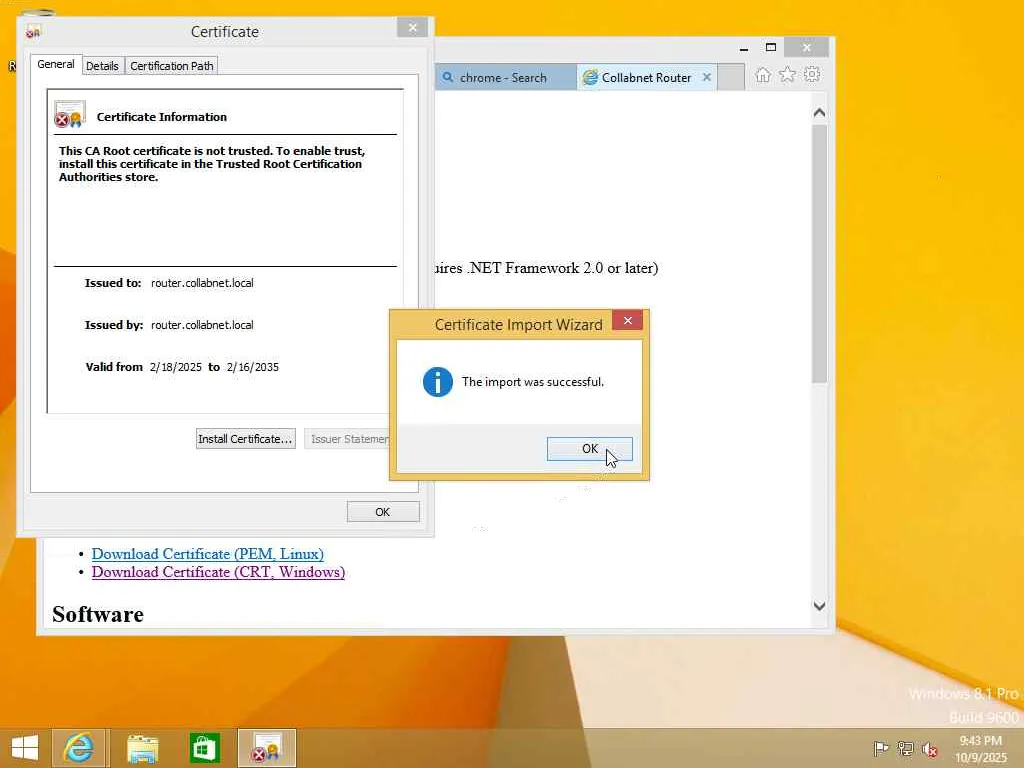
Task: Select the Collabnet Router browser tab
Action: 646,77
